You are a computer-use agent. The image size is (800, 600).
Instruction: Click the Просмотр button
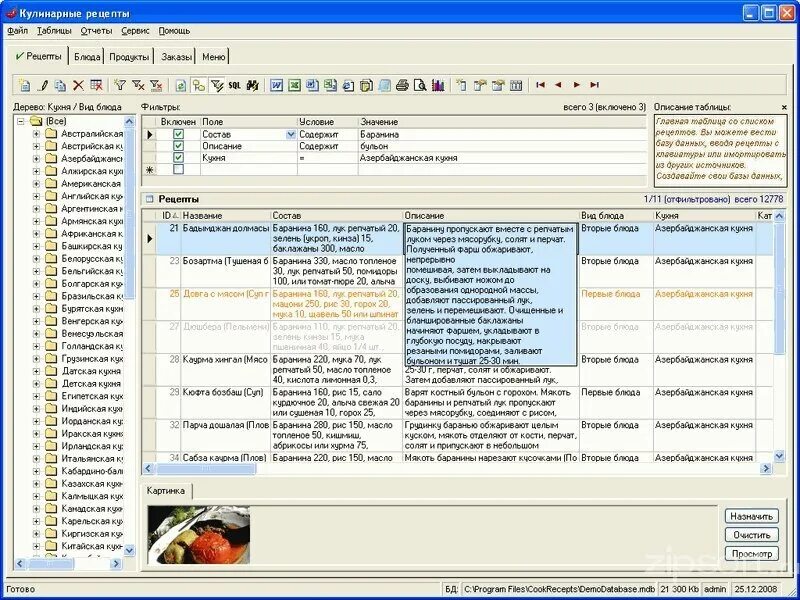[752, 554]
